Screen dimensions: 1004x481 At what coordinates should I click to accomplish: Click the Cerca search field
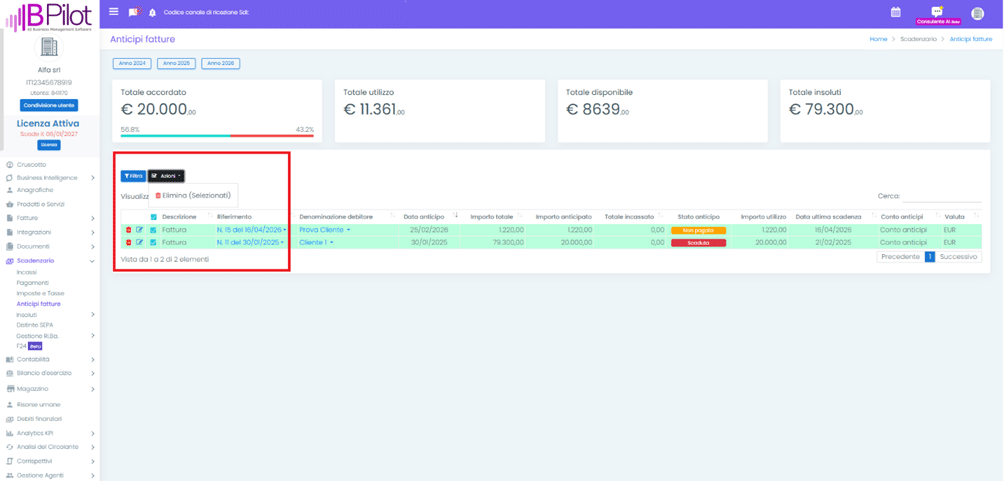[x=941, y=196]
